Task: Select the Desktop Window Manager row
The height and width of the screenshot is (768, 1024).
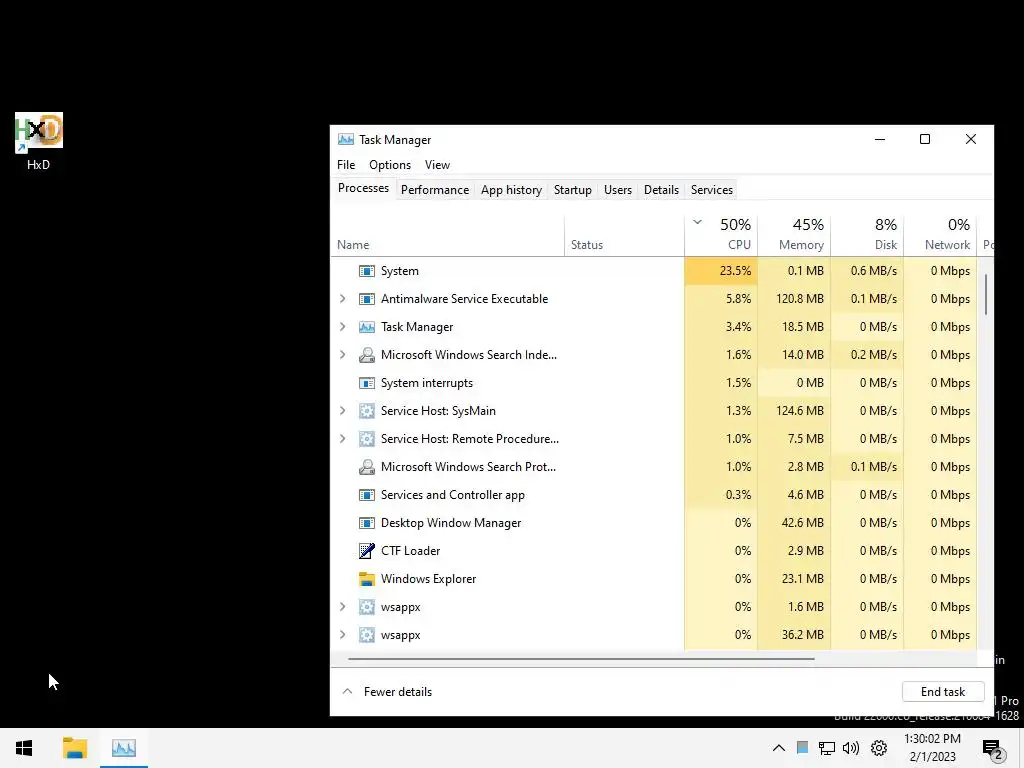Action: click(x=654, y=523)
